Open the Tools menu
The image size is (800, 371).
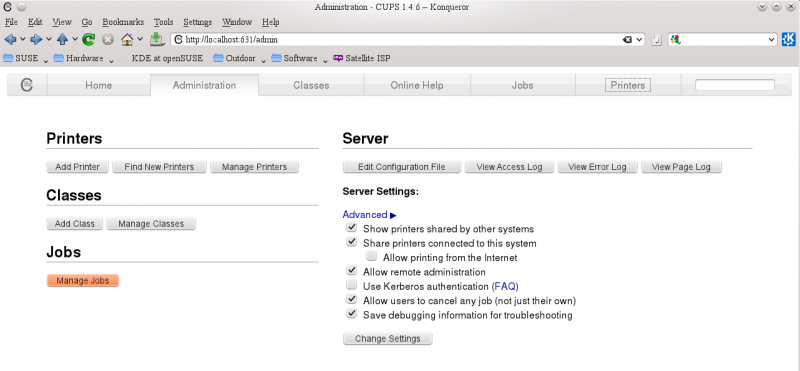(164, 22)
